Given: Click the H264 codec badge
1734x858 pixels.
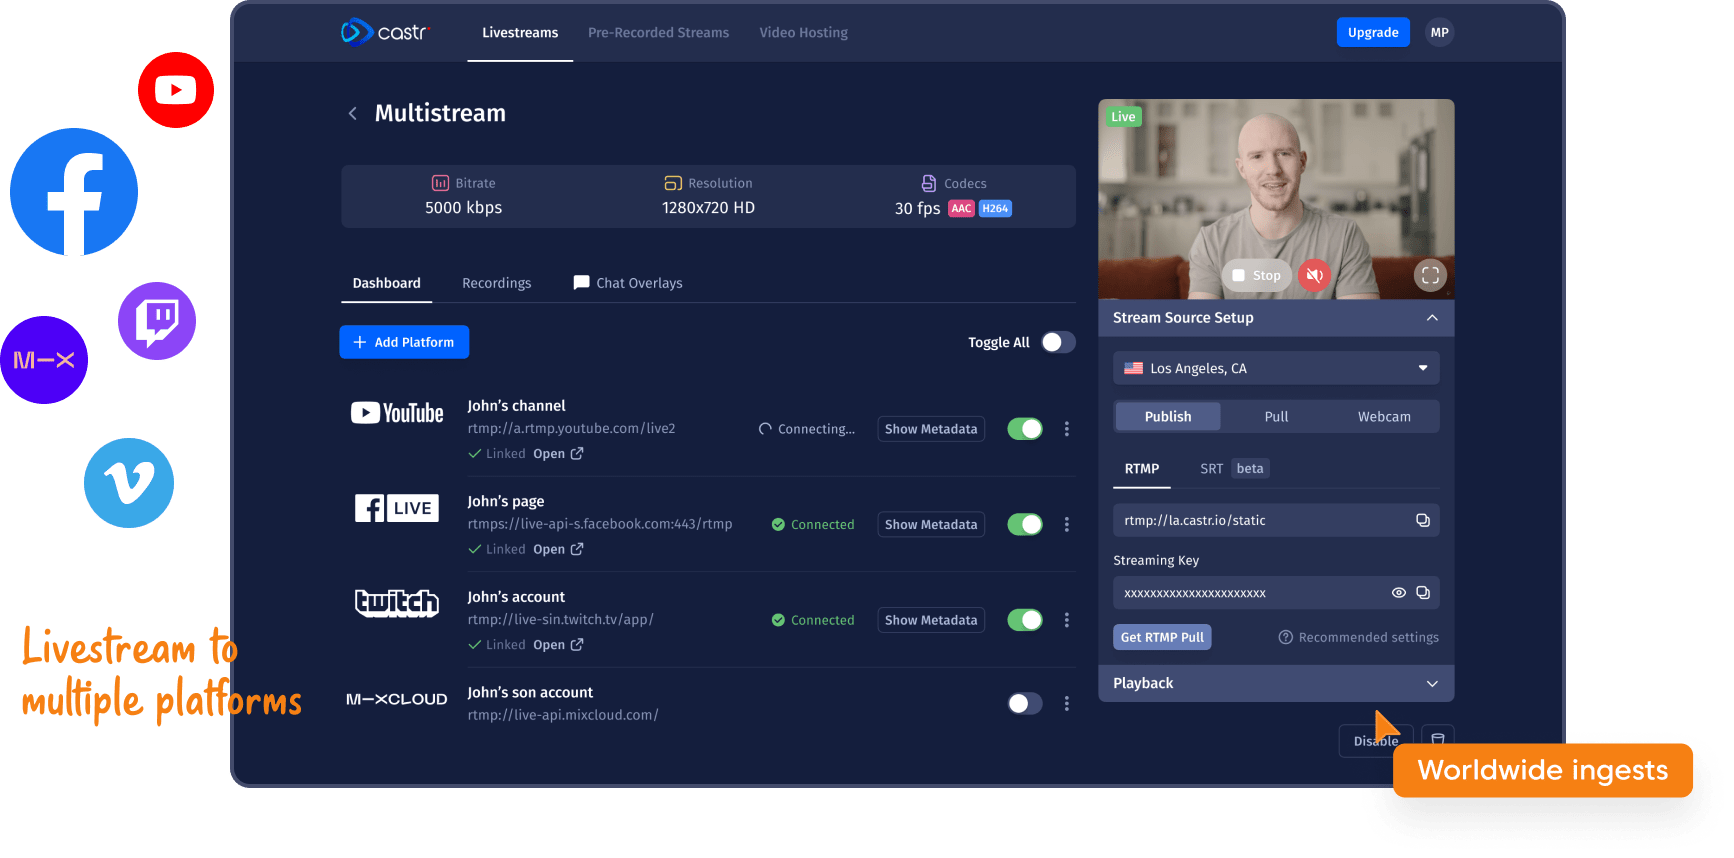Looking at the screenshot, I should tap(995, 209).
